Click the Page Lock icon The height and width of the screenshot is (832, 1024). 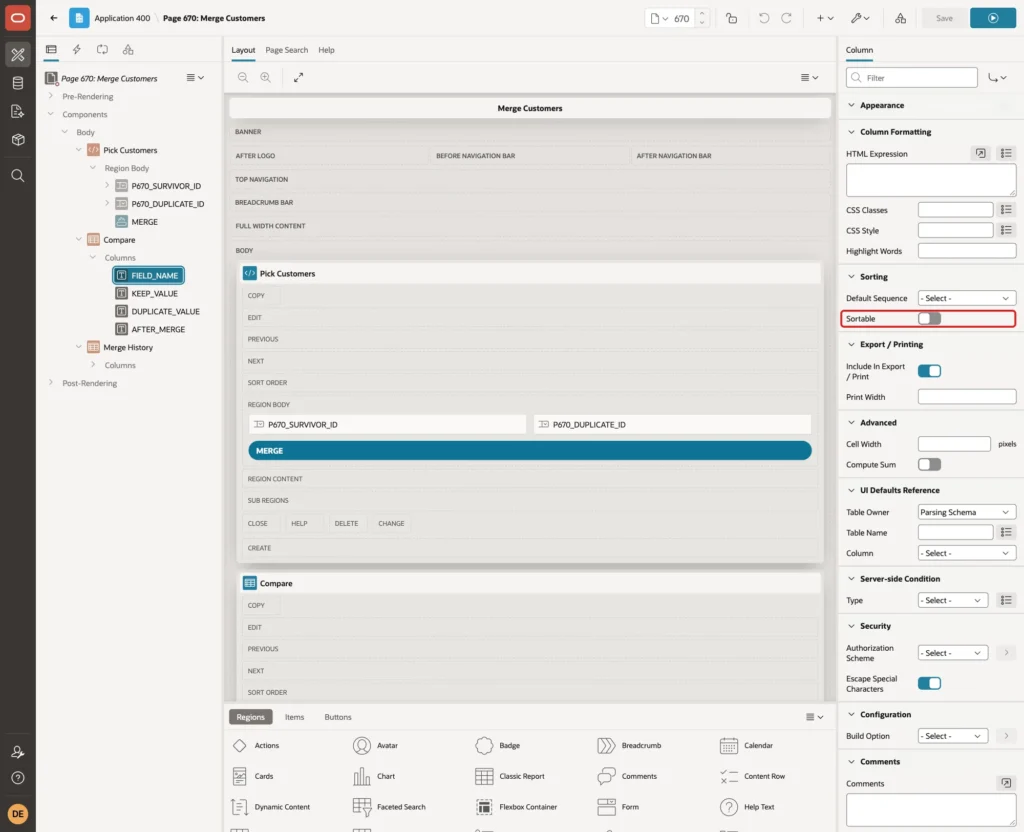click(731, 18)
